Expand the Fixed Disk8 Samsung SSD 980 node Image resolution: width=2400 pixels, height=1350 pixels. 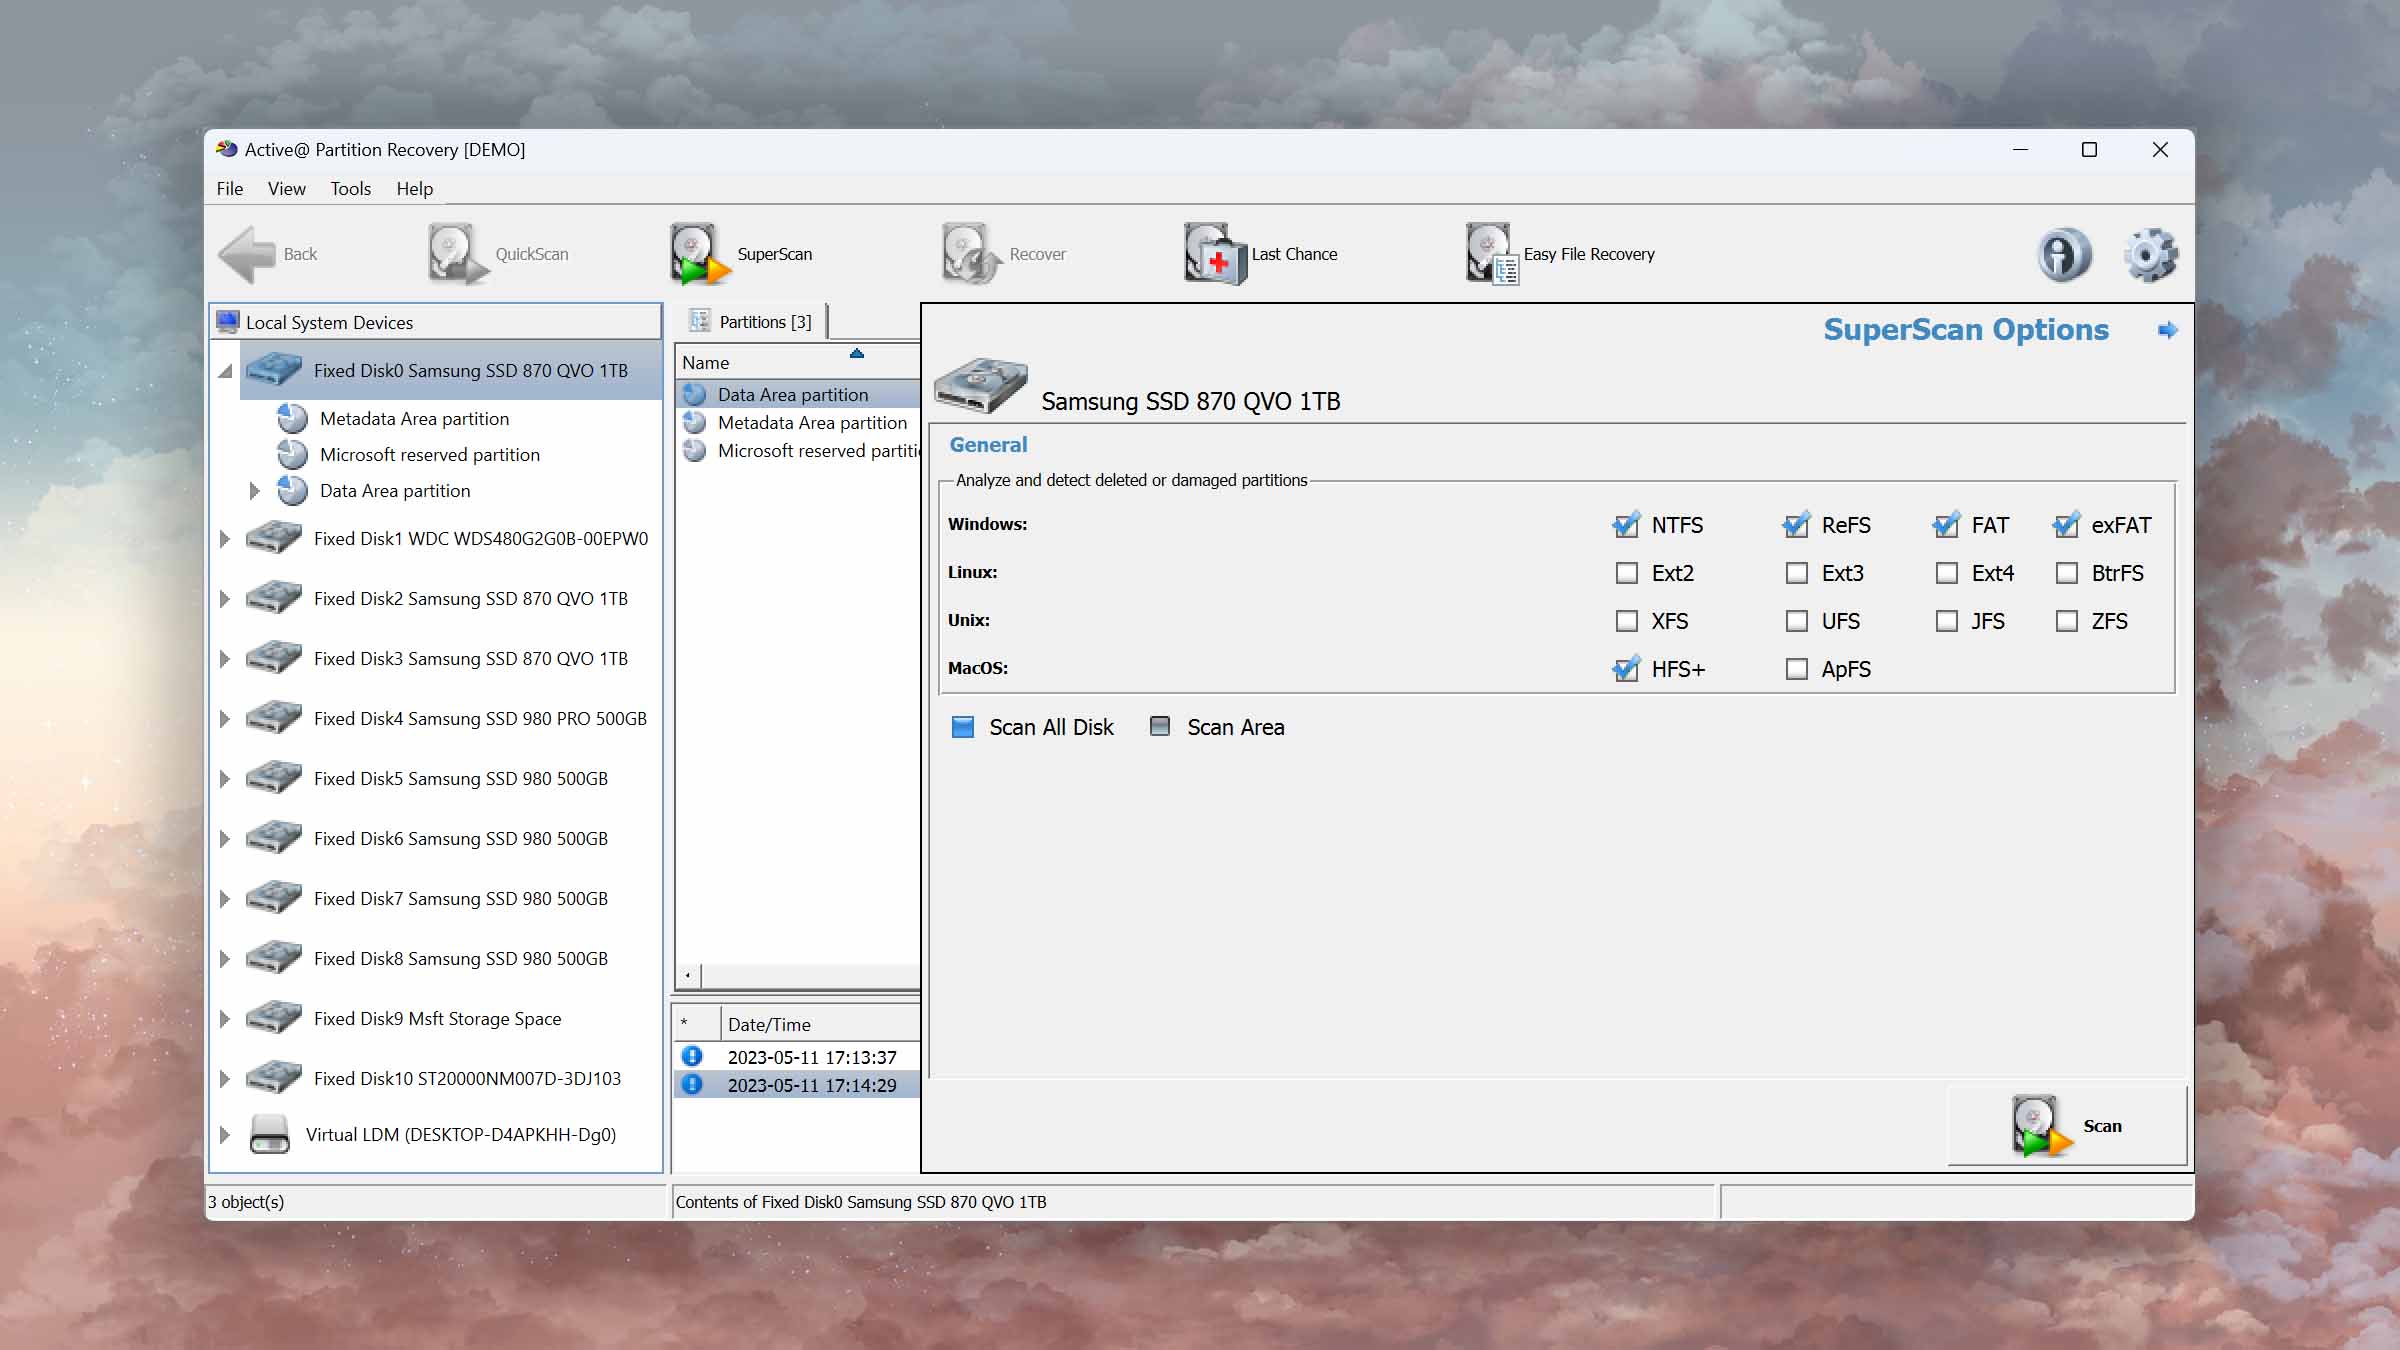(225, 958)
